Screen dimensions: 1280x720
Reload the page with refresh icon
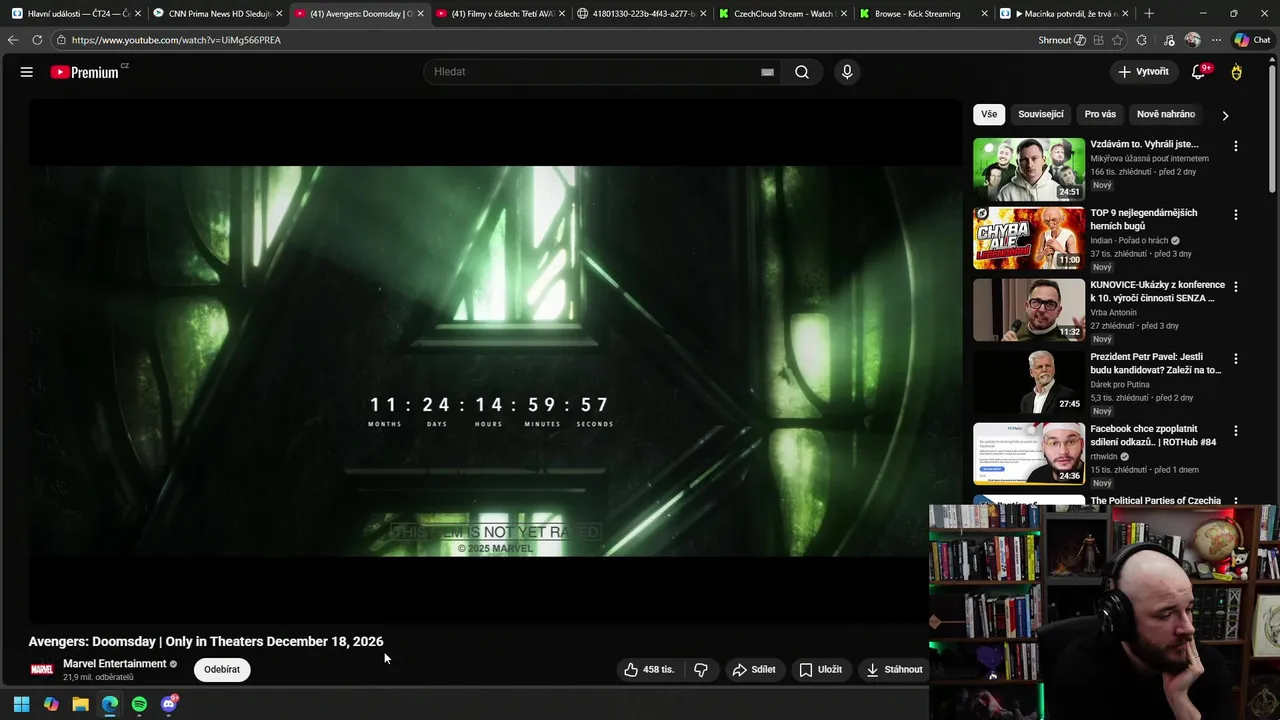37,40
